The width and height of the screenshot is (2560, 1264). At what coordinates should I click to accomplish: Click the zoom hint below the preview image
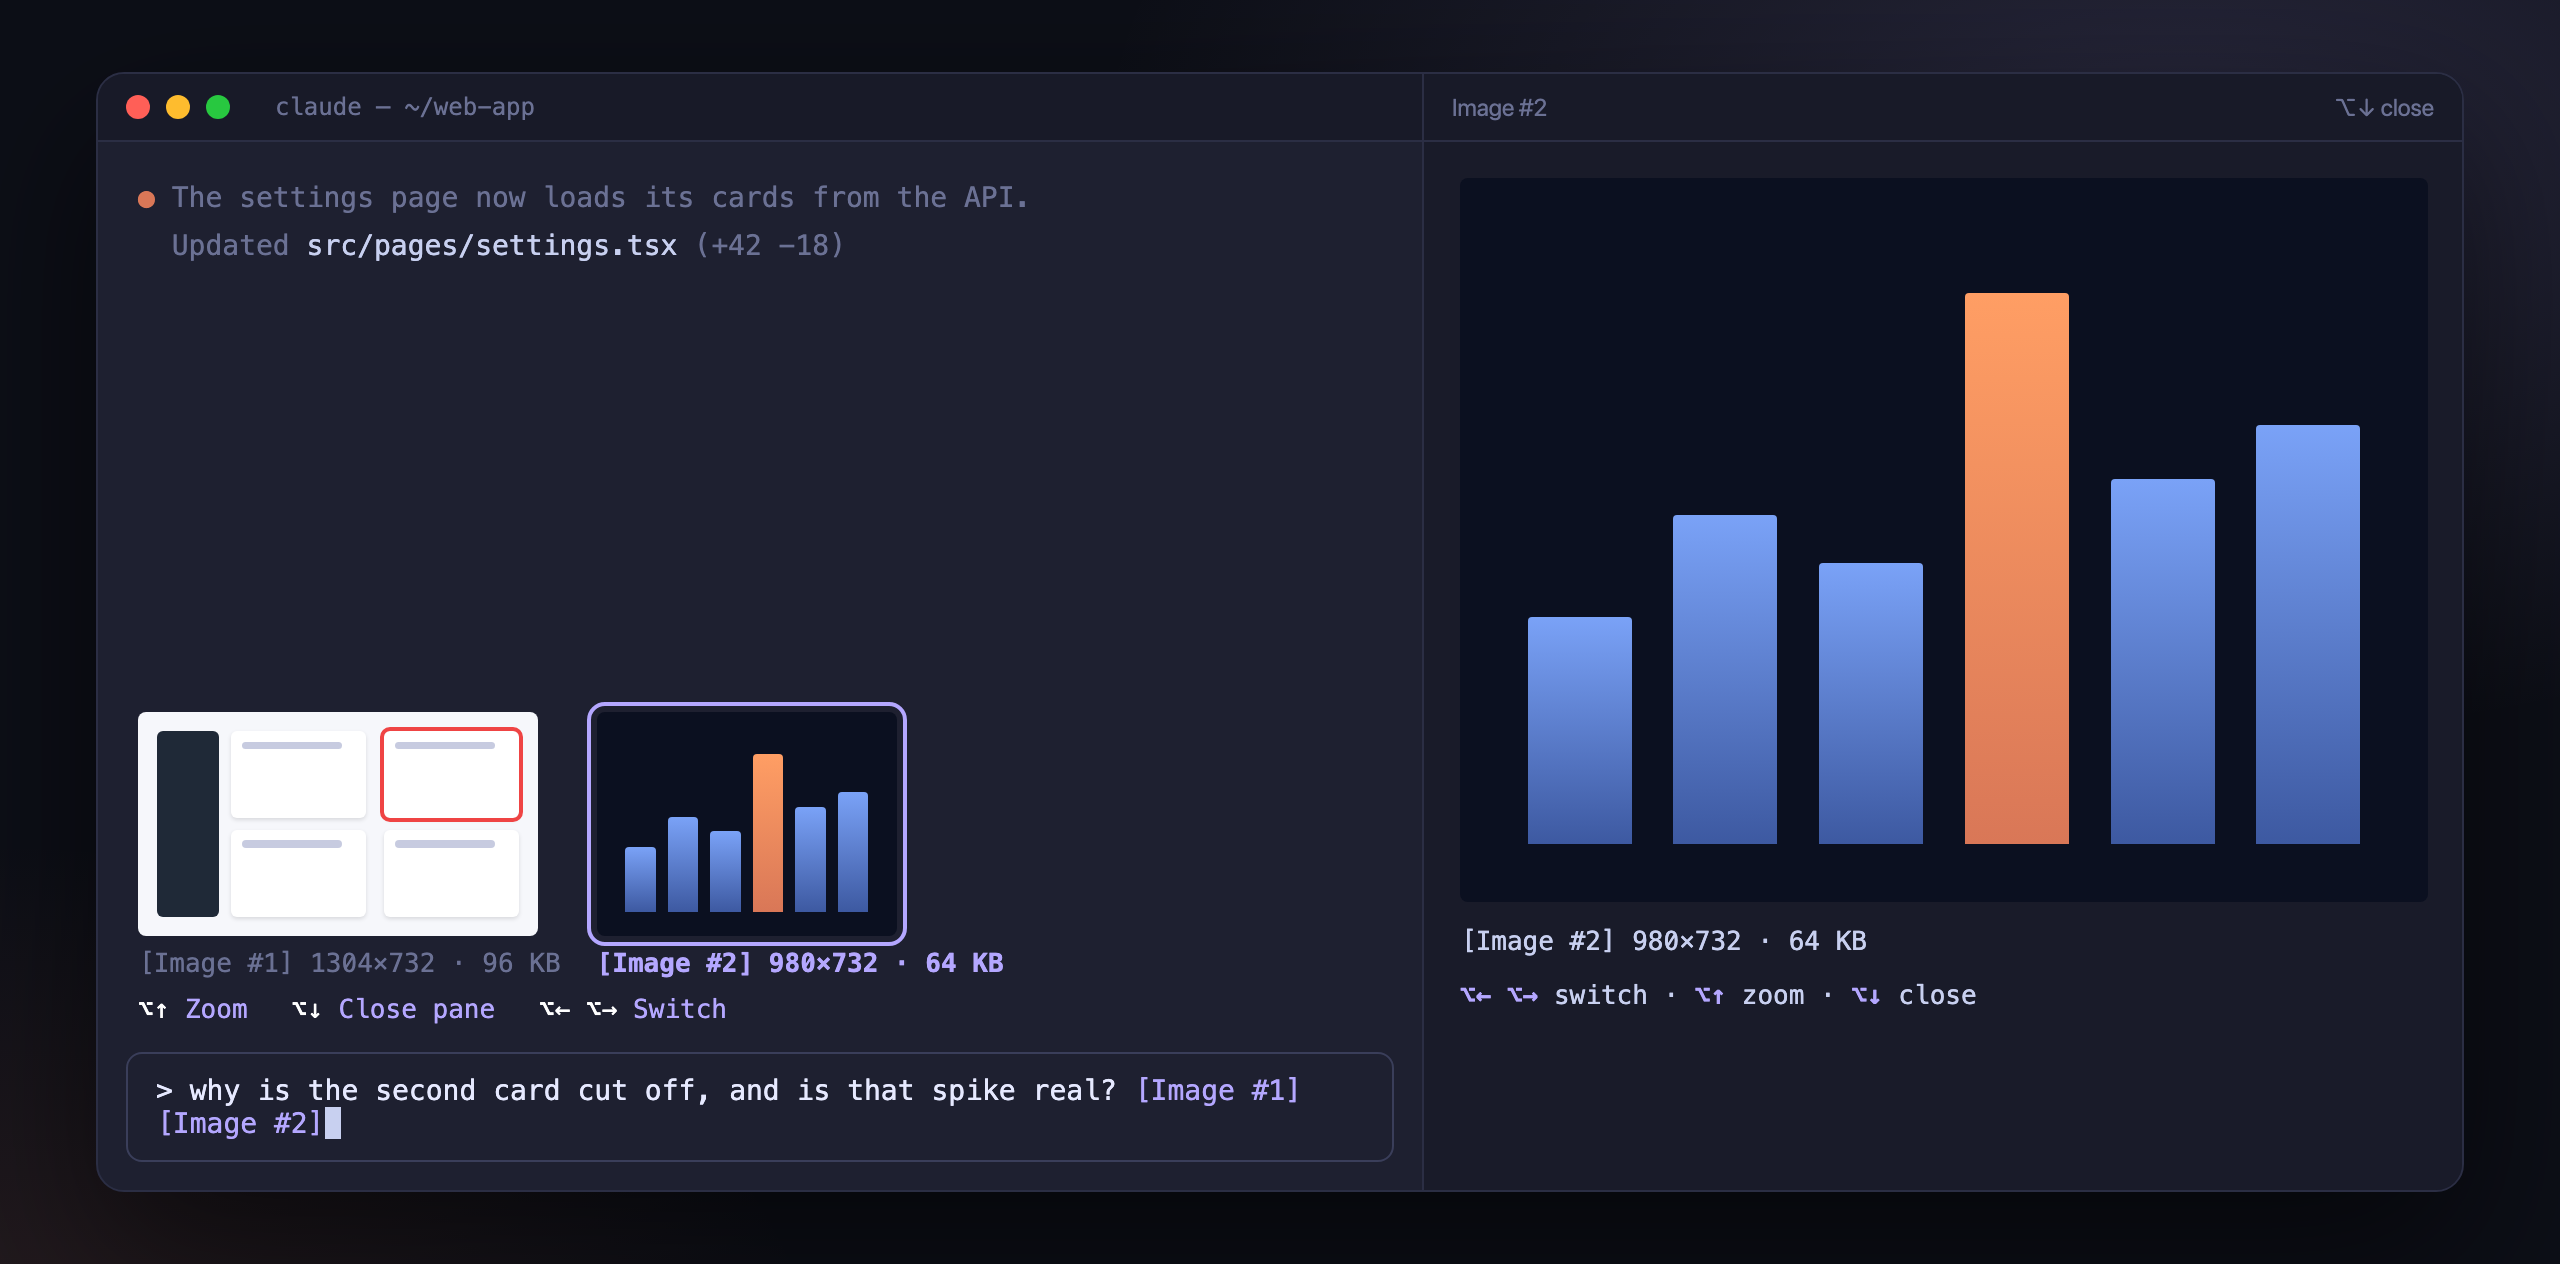(1750, 995)
